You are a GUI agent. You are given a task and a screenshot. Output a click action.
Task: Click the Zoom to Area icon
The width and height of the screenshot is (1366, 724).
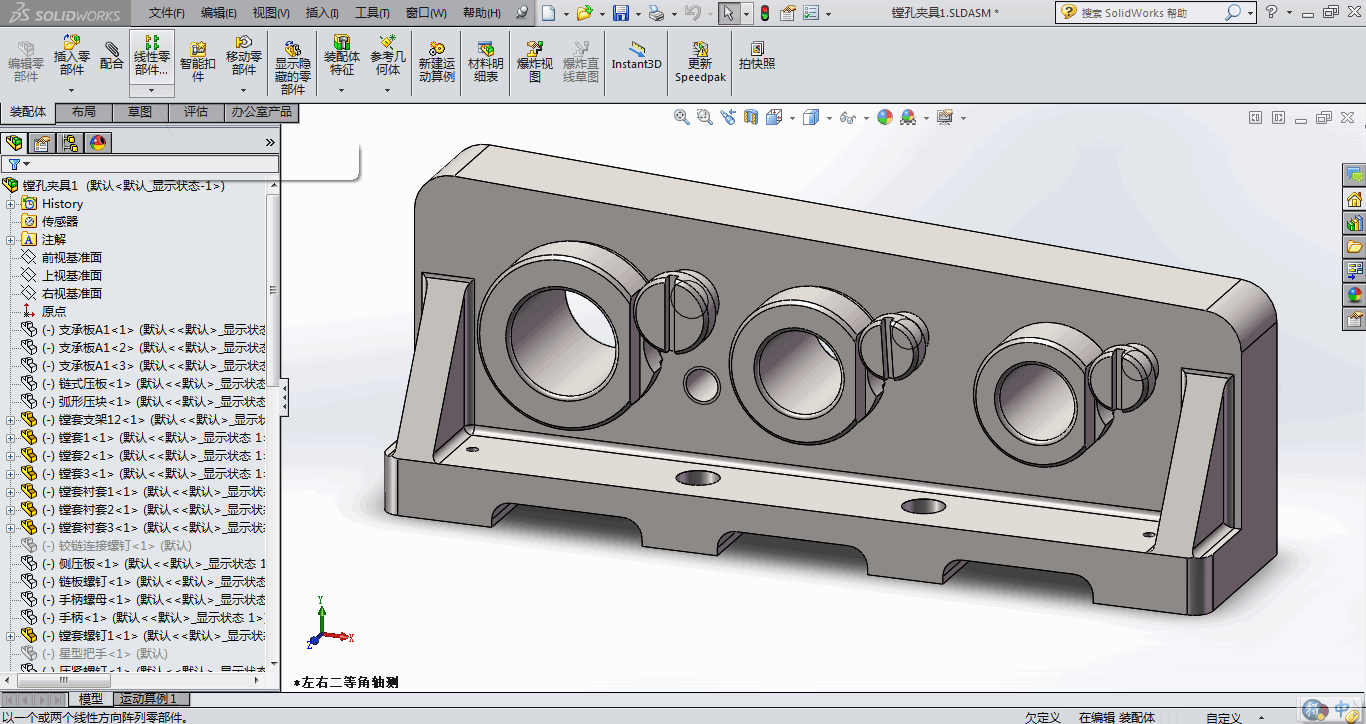click(704, 117)
